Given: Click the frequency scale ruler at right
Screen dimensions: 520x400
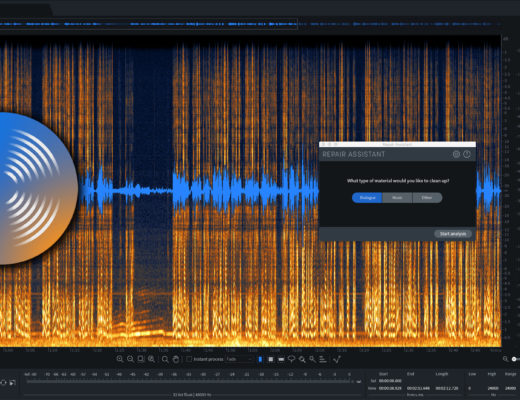Looking at the screenshot, I should tap(506, 190).
